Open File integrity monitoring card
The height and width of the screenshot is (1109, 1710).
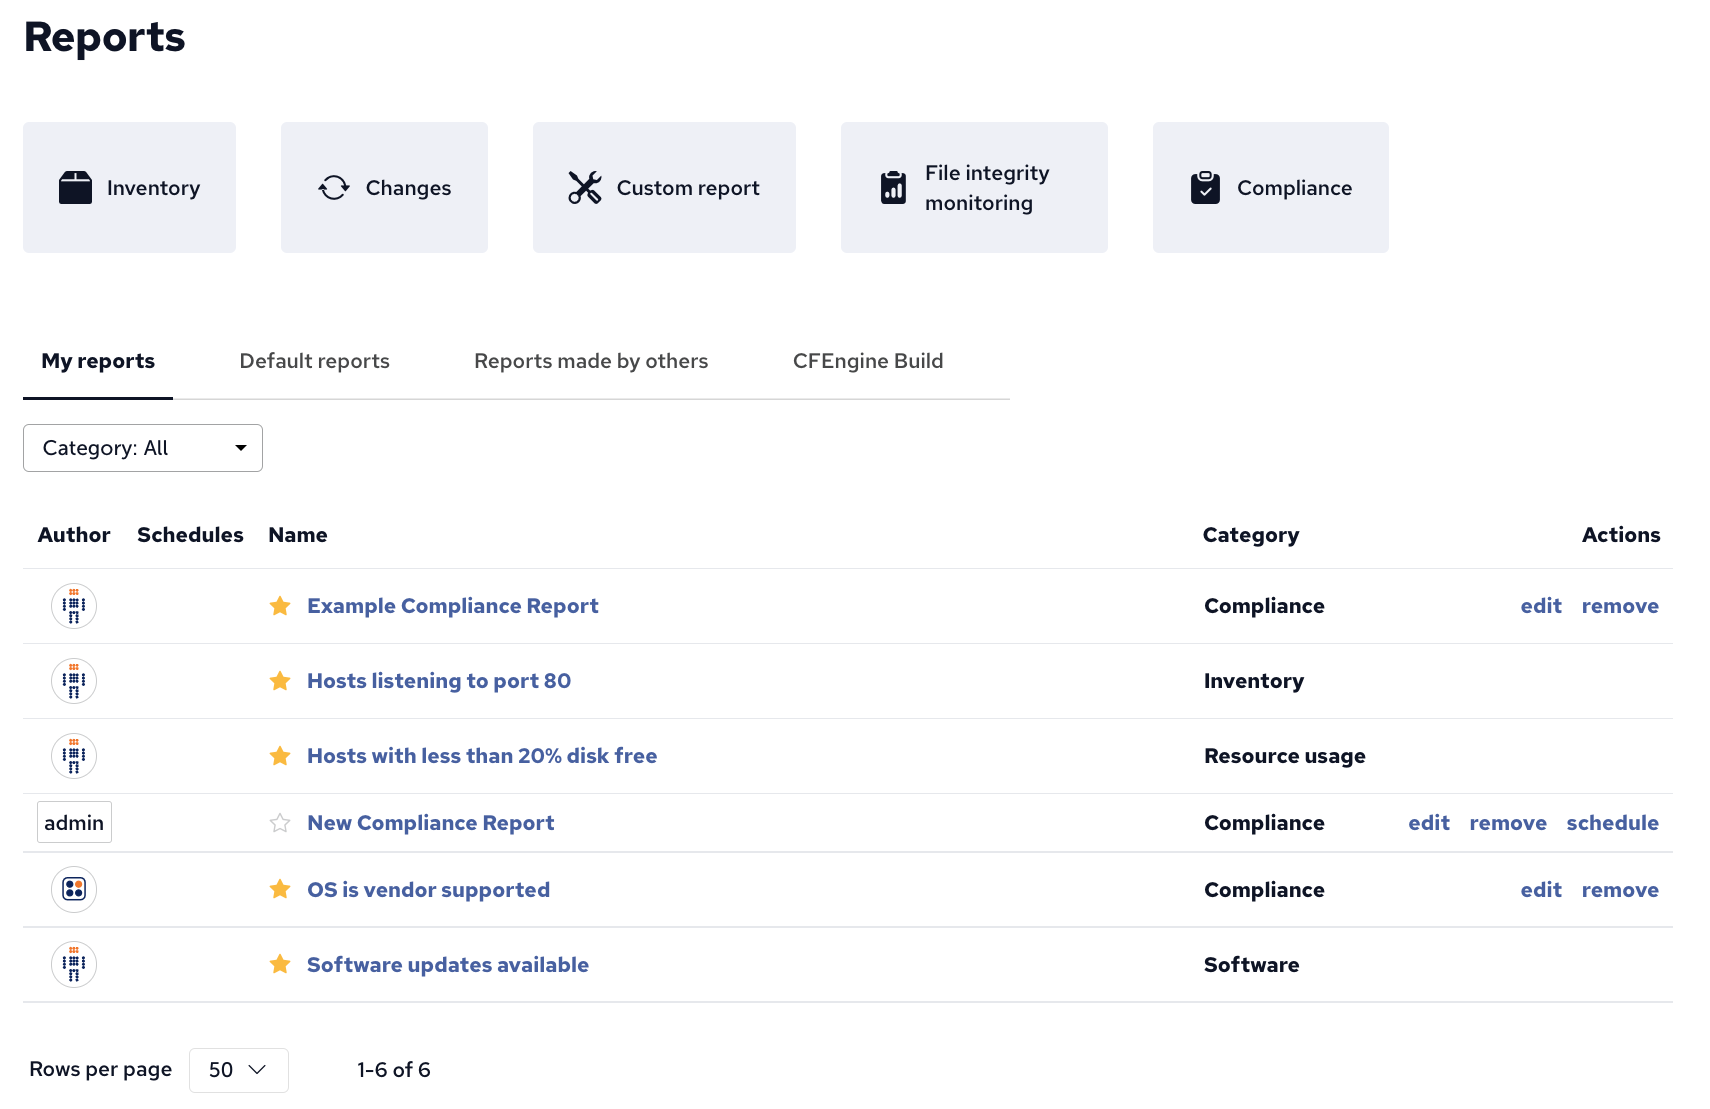tap(974, 187)
